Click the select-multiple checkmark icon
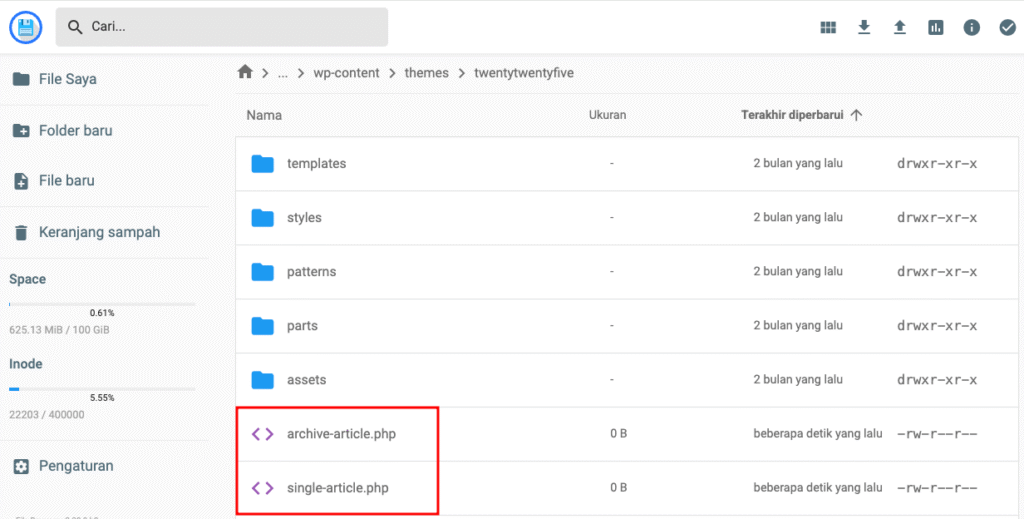 point(1008,27)
